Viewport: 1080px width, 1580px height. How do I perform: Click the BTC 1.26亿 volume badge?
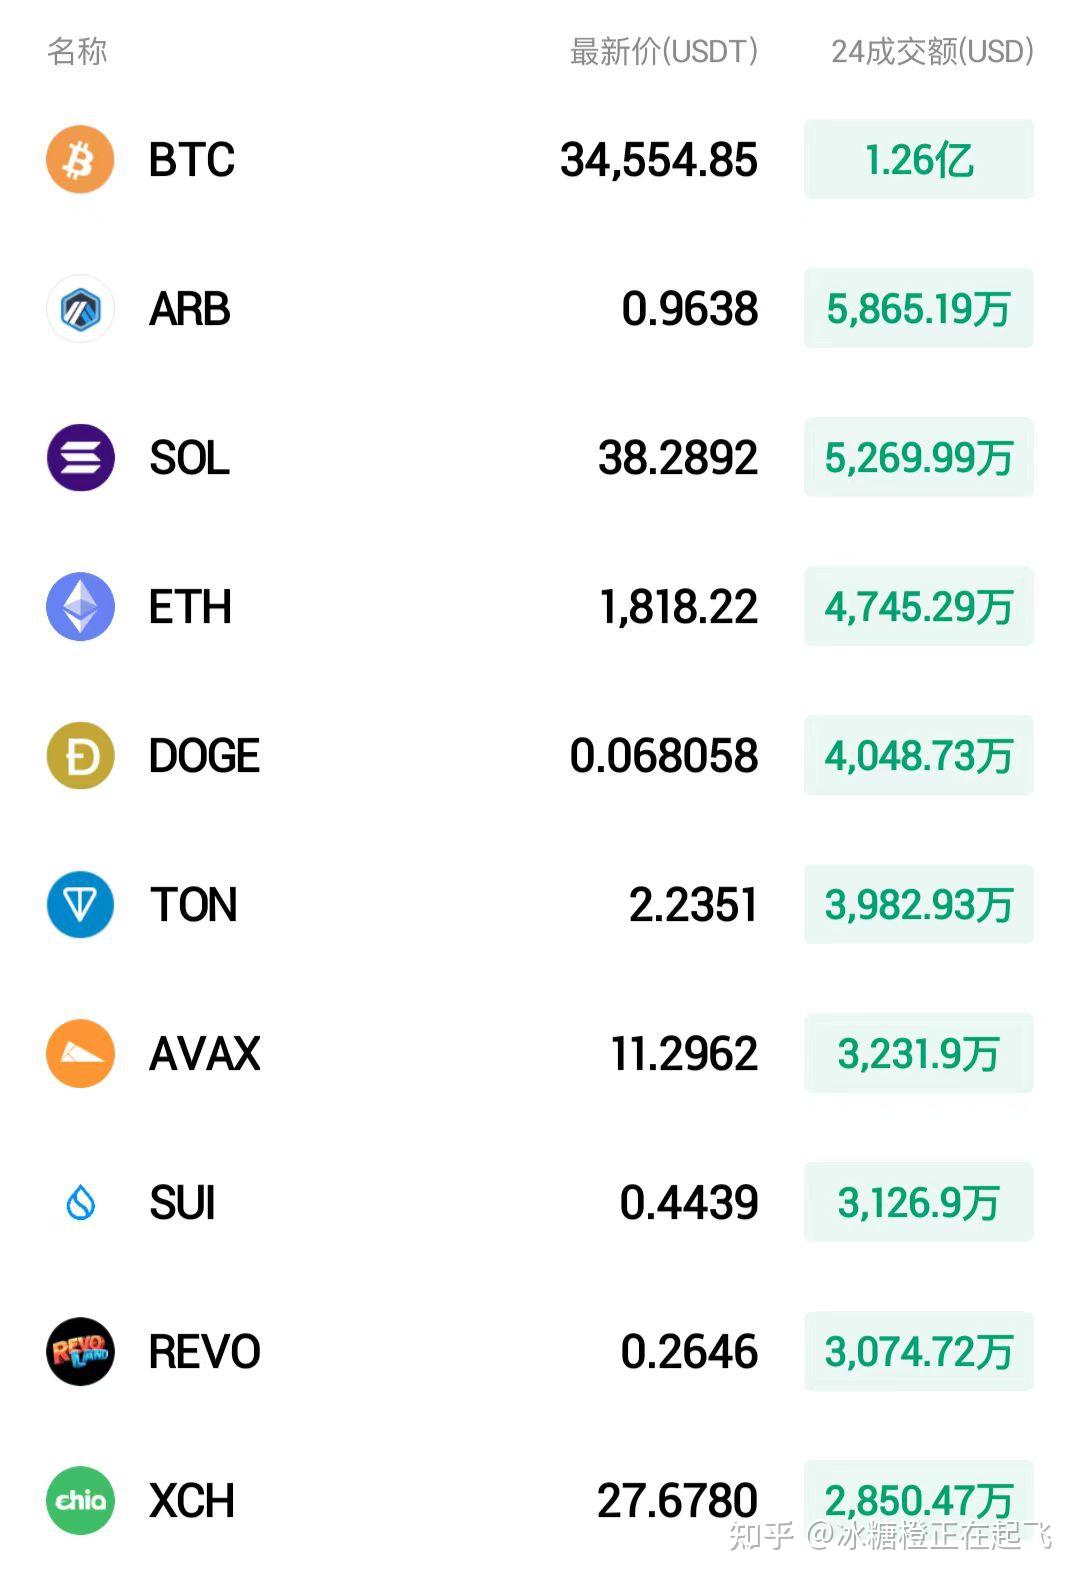click(919, 159)
